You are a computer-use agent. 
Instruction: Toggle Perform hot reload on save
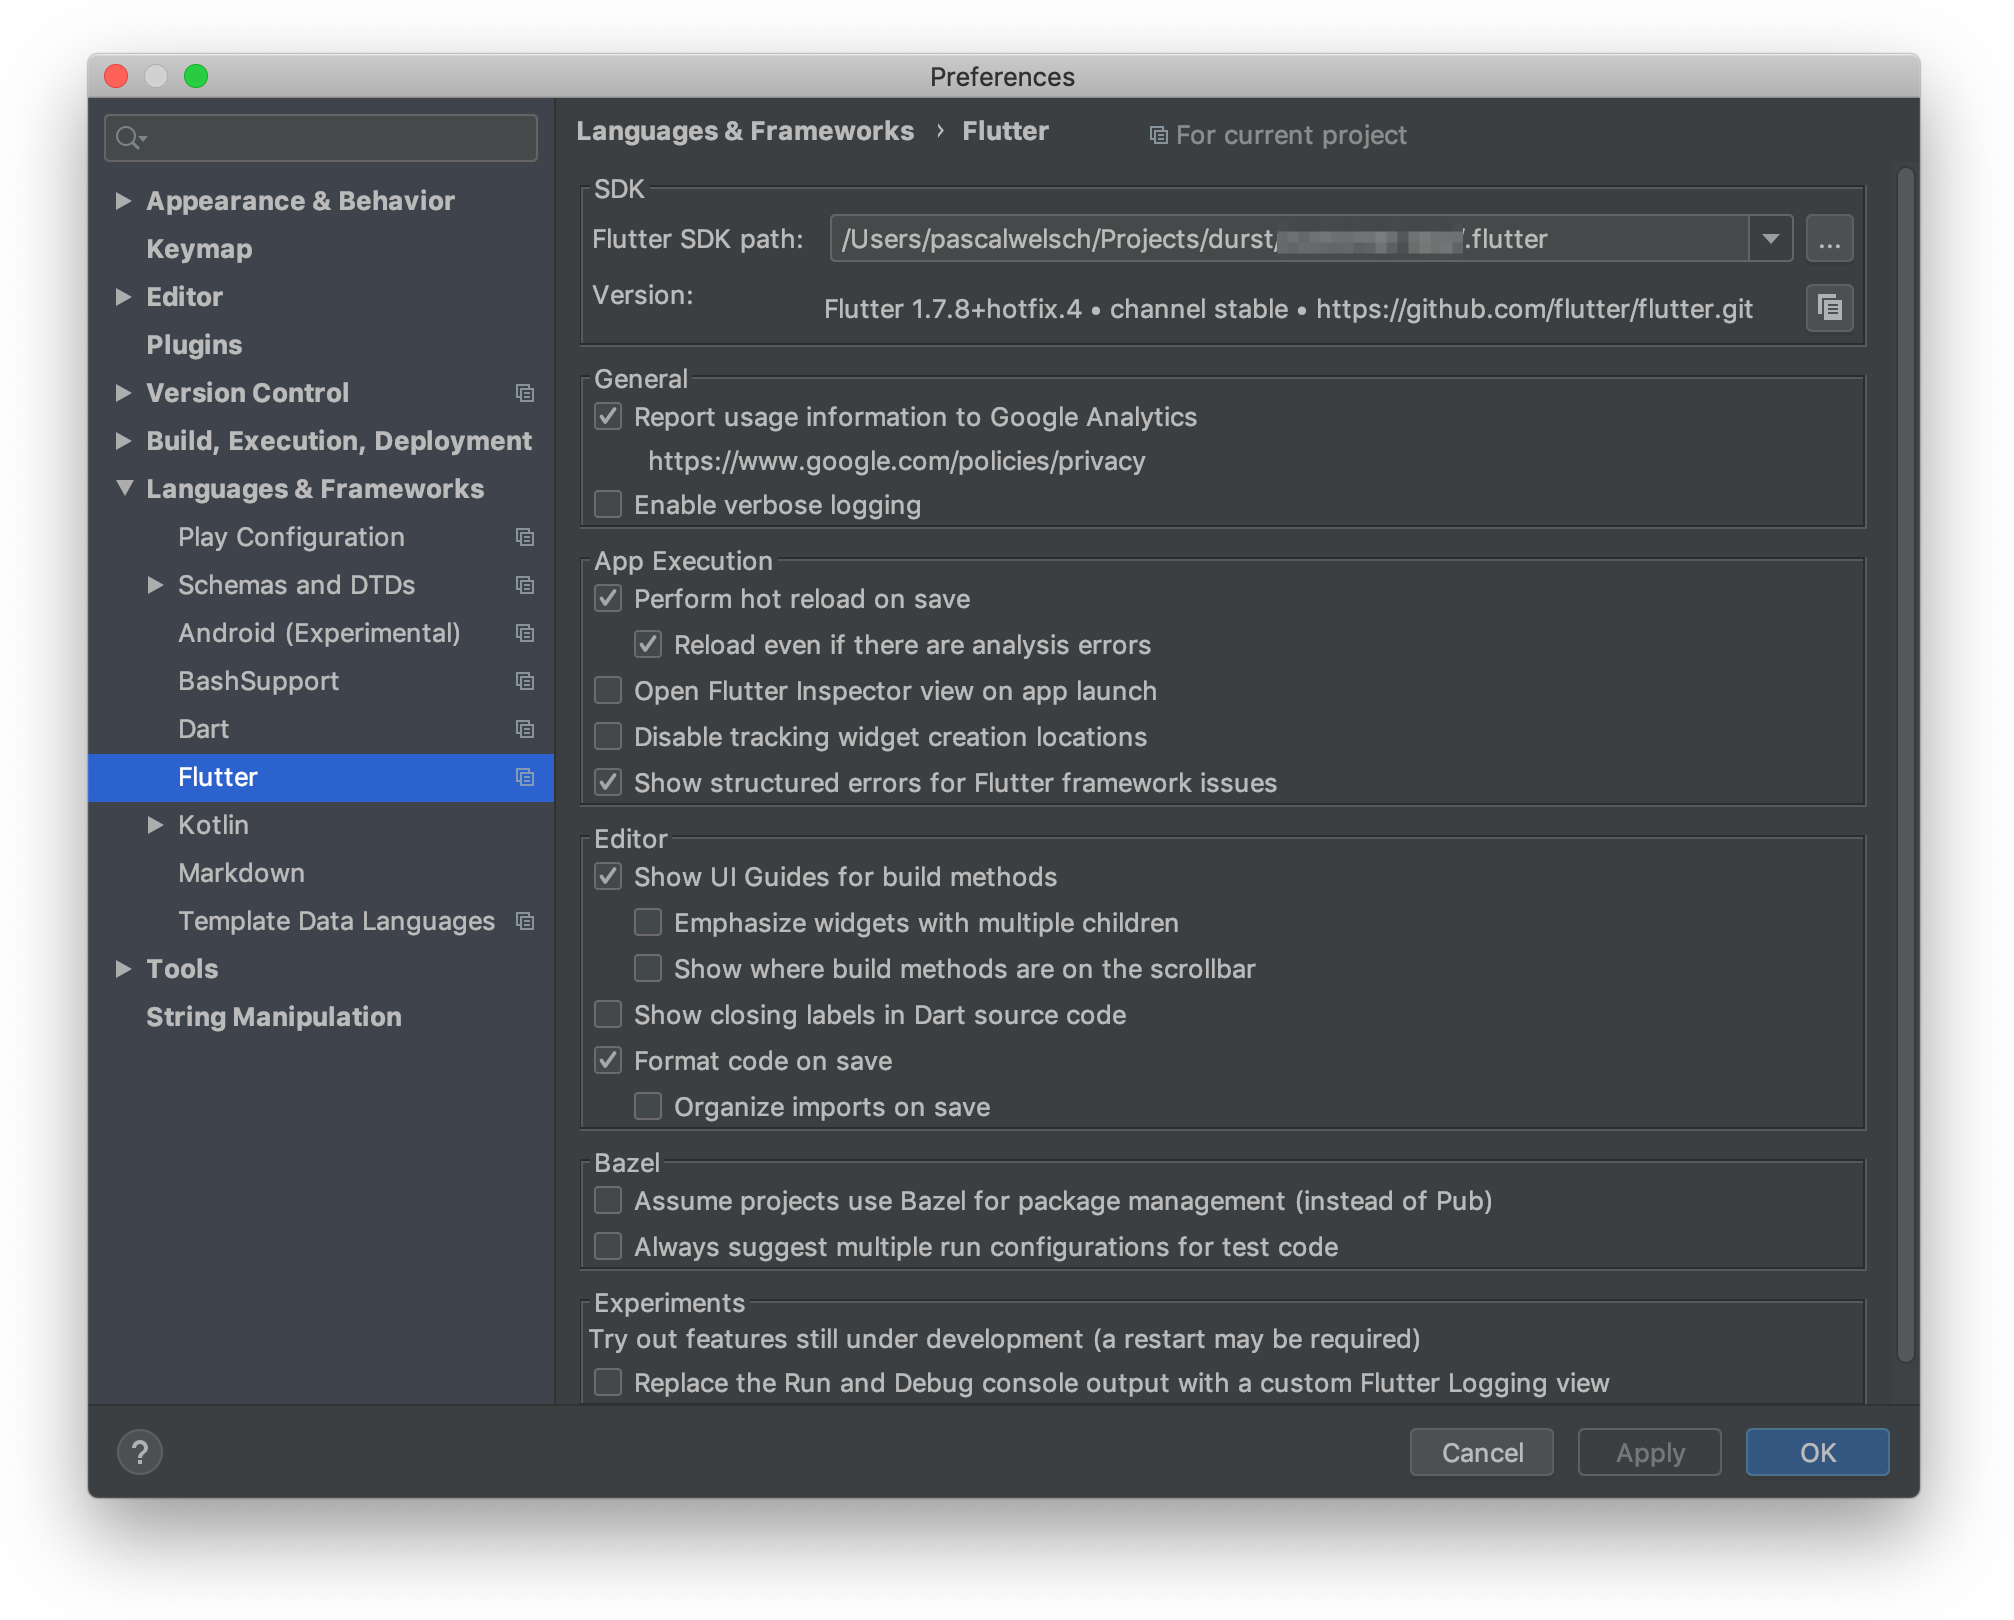click(x=608, y=599)
